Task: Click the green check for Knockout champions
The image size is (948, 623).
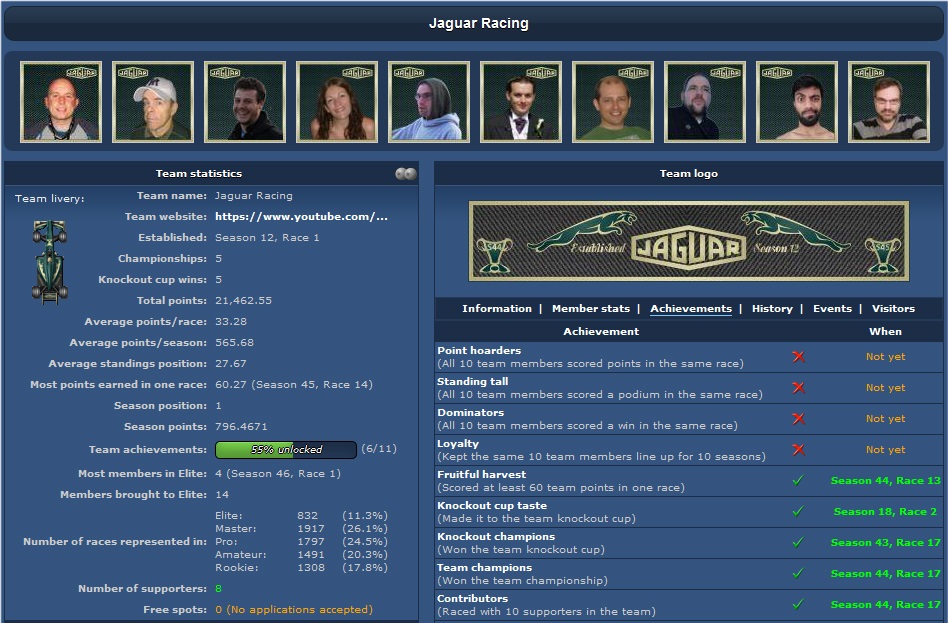Action: click(x=798, y=542)
